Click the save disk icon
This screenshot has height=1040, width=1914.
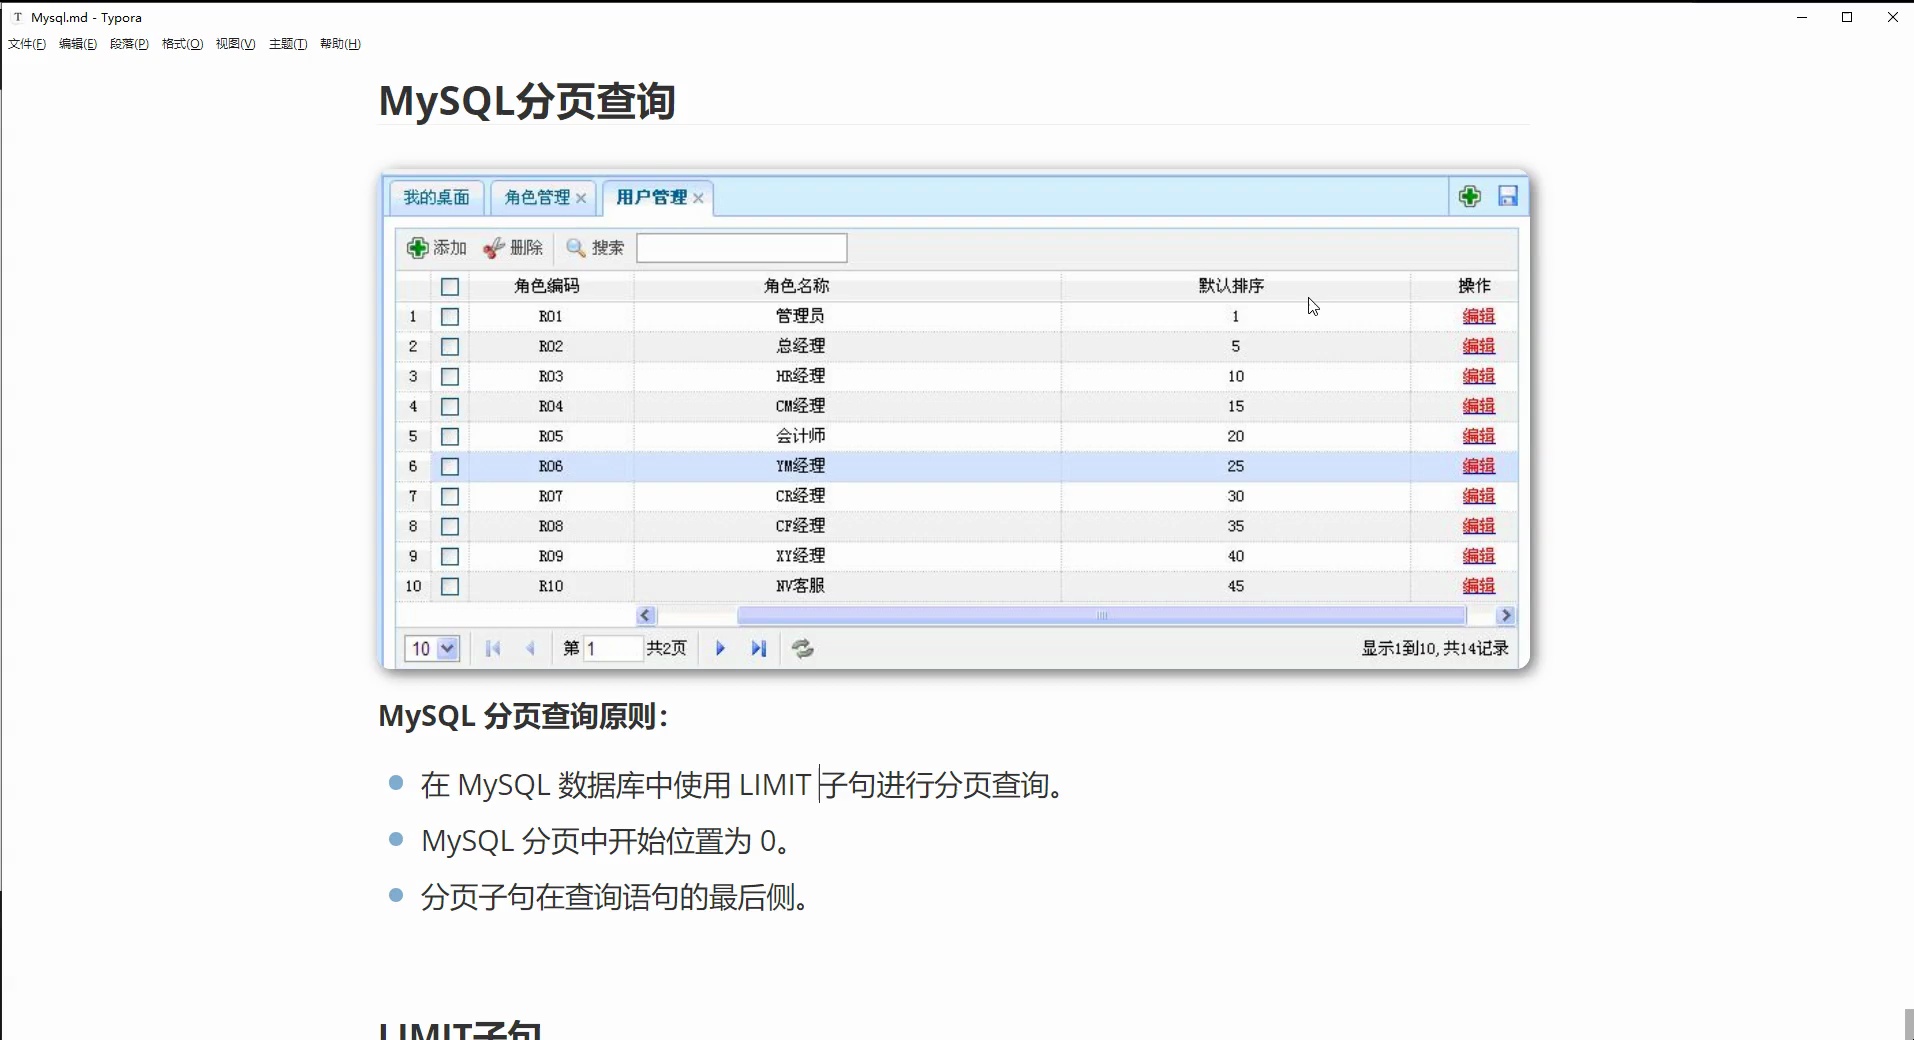[1508, 196]
